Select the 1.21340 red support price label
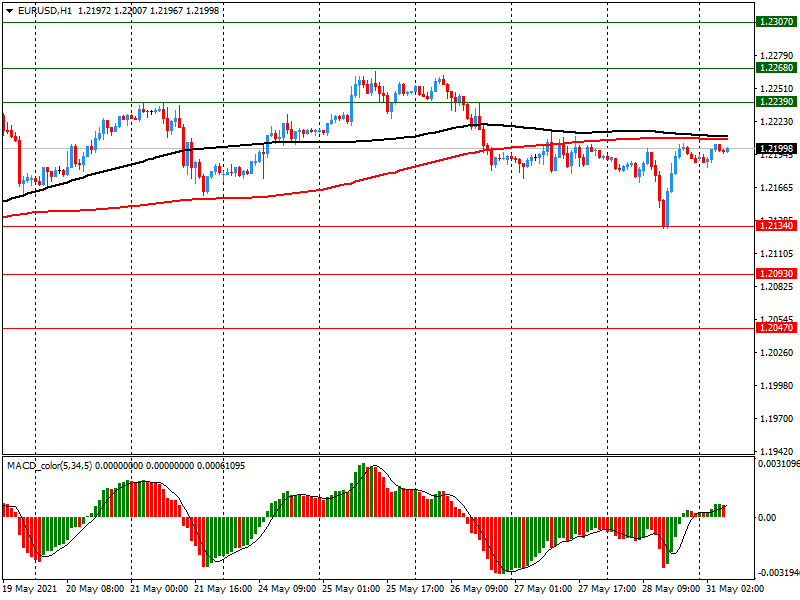This screenshot has width=800, height=600. [776, 226]
